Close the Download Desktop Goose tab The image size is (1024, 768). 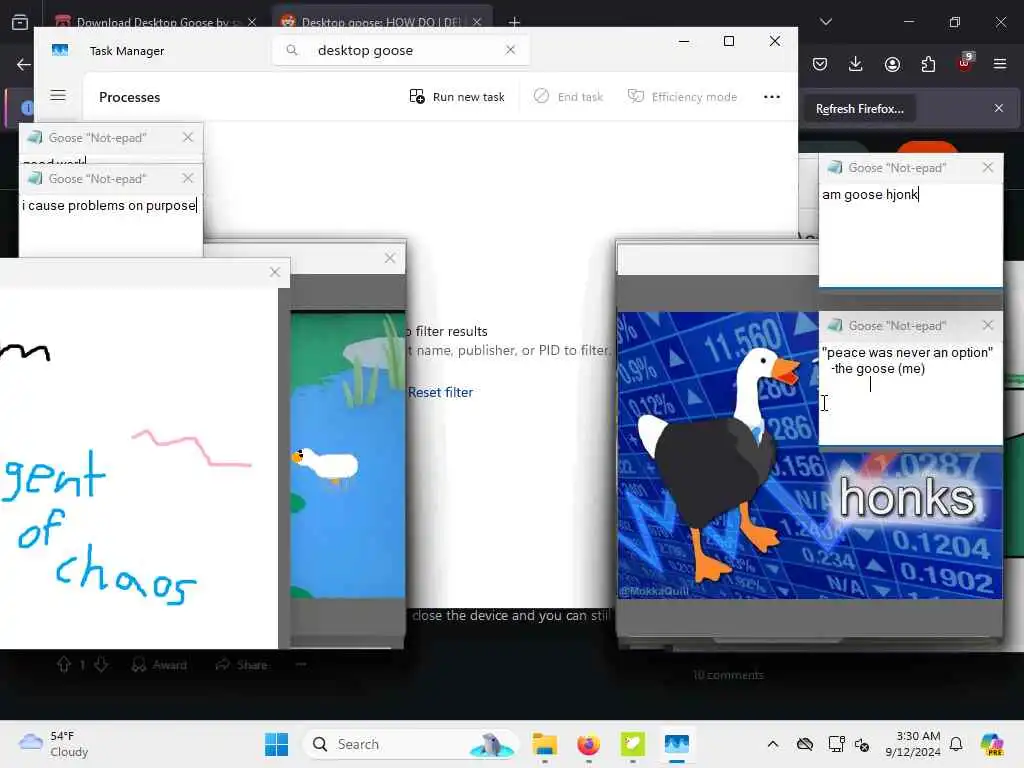[x=252, y=22]
